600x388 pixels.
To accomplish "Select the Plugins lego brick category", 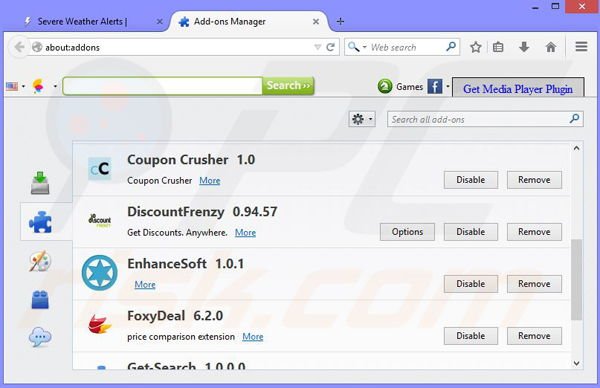I will [x=40, y=299].
